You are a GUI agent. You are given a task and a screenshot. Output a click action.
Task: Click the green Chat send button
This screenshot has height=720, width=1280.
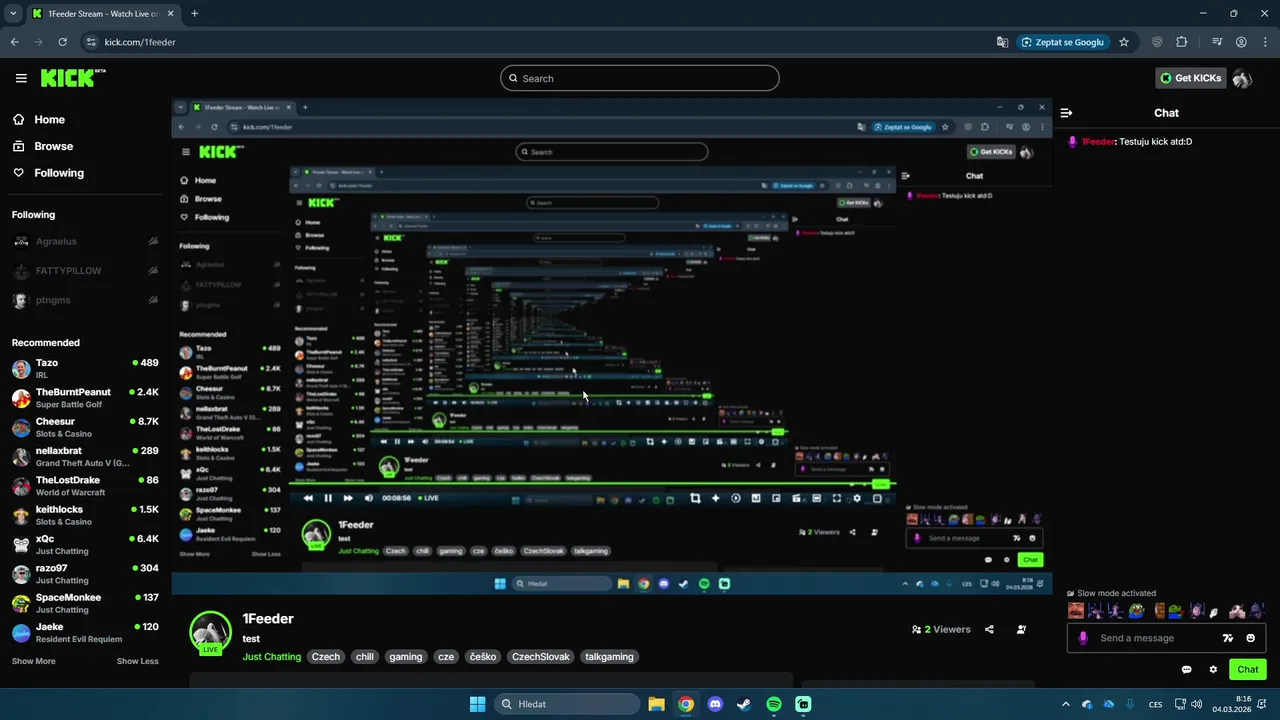(1248, 670)
